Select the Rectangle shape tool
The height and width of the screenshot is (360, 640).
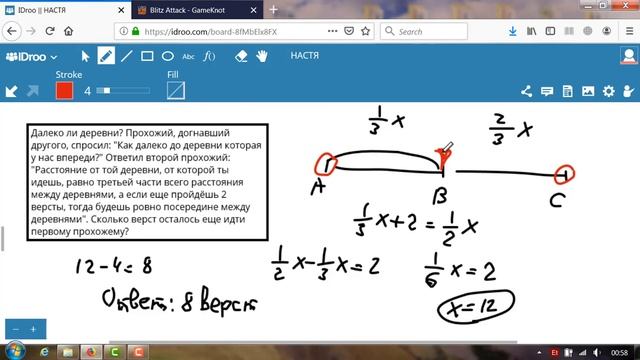click(147, 56)
